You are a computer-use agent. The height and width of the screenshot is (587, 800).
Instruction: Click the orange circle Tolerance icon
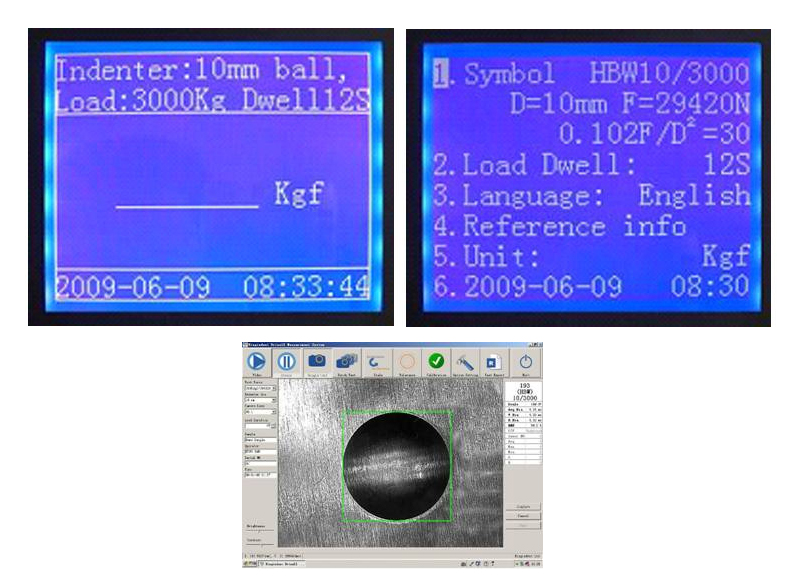(406, 360)
